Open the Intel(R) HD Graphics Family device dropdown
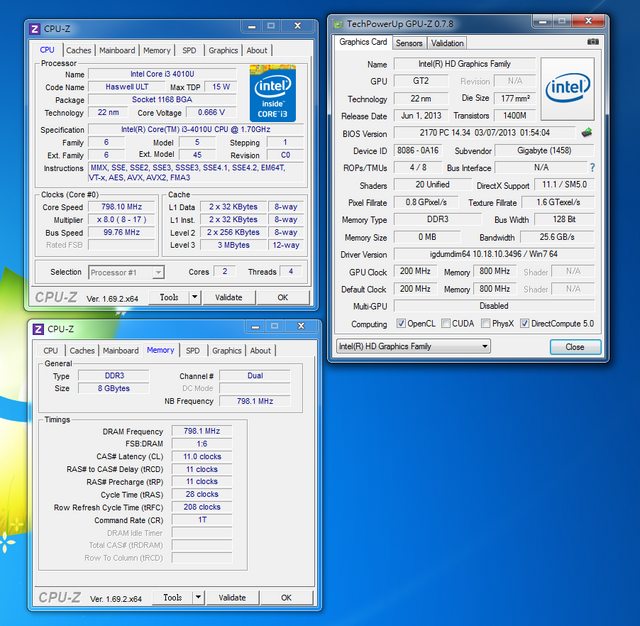The image size is (640, 626). (413, 346)
